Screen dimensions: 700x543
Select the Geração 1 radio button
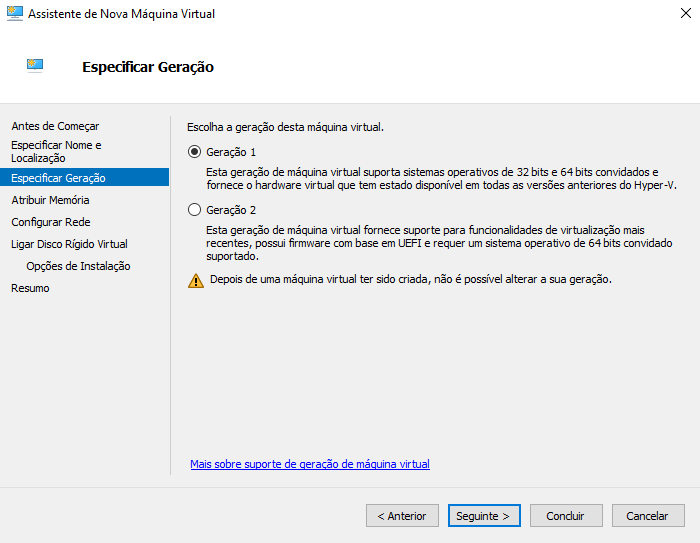(x=195, y=152)
